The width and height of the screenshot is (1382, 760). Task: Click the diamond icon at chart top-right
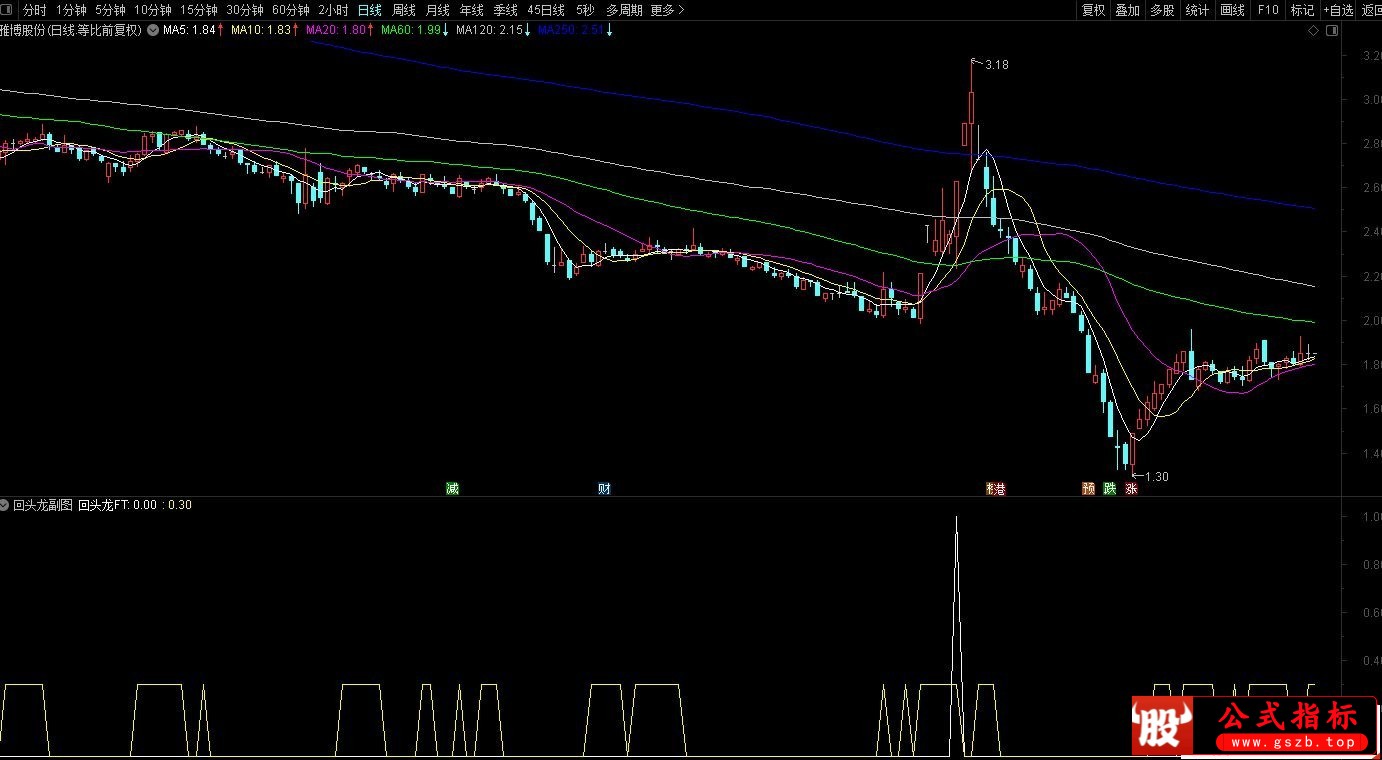[1314, 31]
